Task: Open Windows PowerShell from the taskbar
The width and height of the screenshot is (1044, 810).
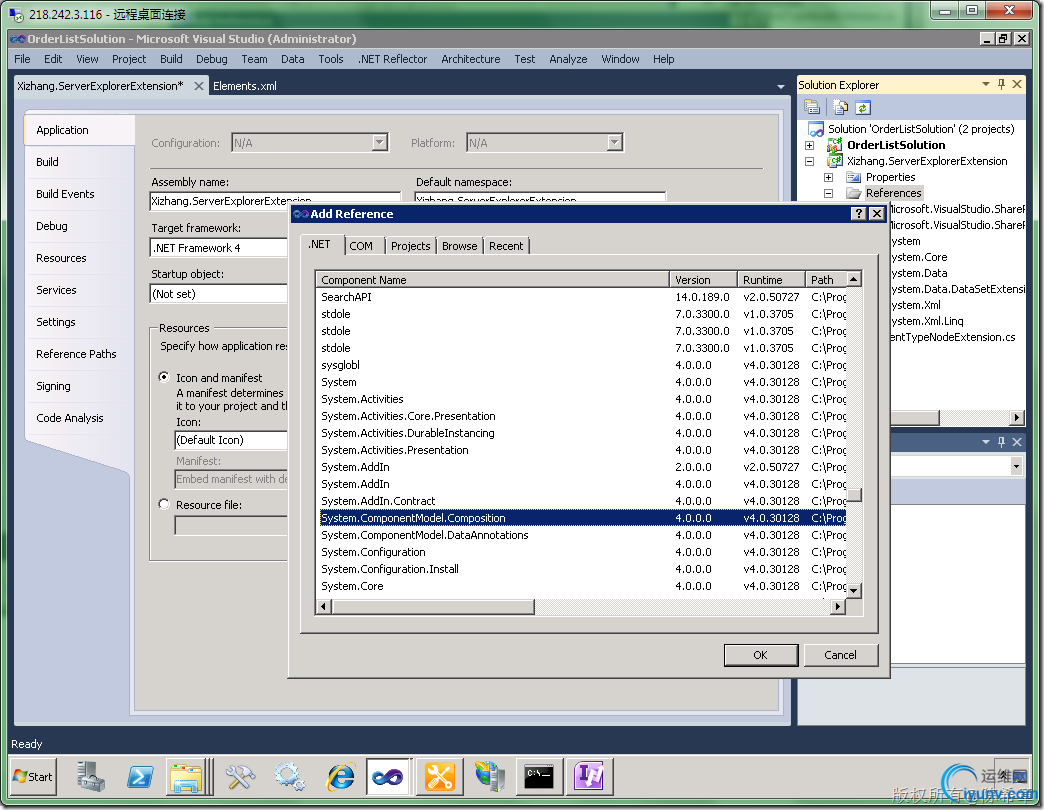Action: pyautogui.click(x=140, y=776)
